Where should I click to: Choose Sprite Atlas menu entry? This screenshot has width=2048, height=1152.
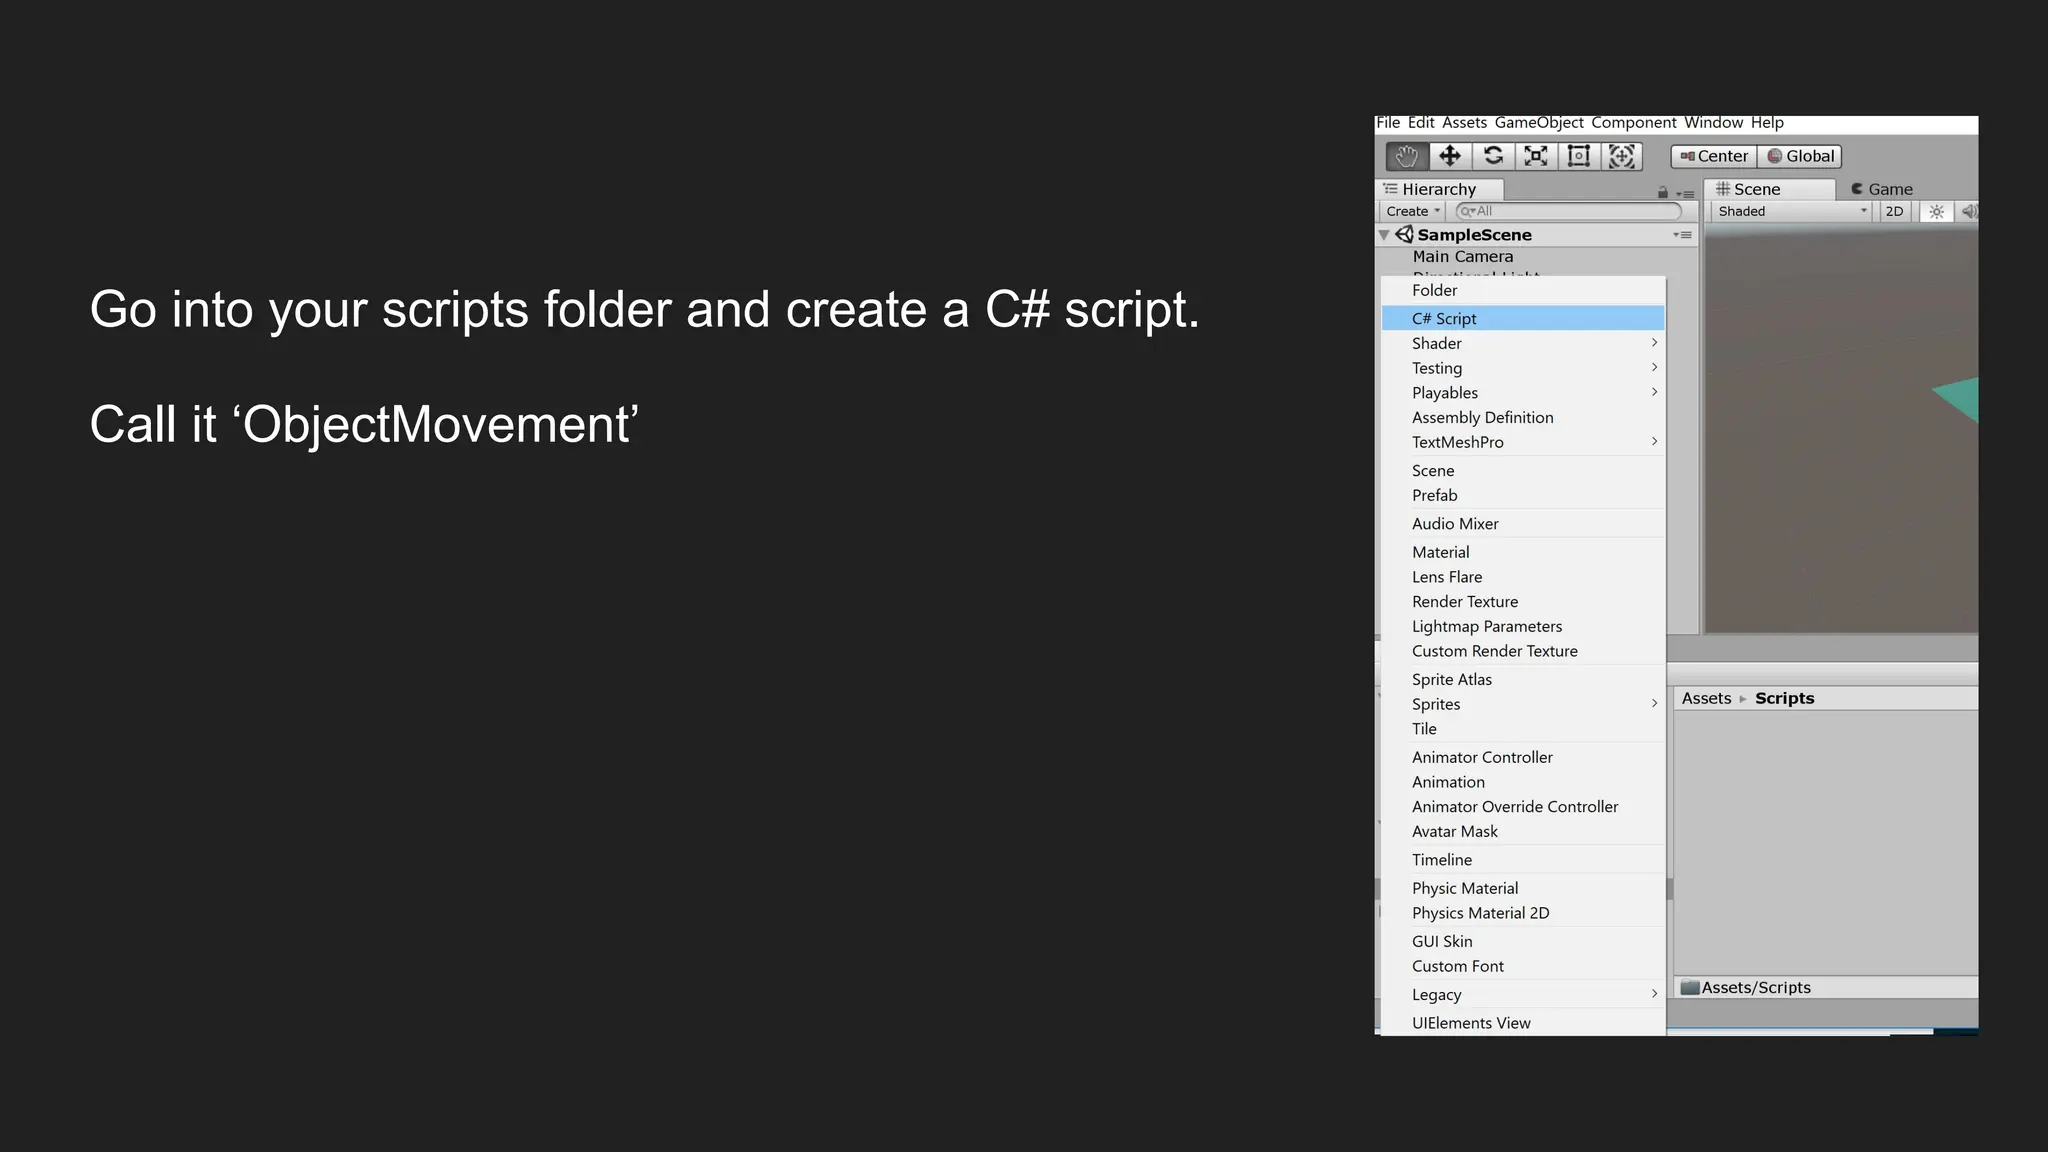pyautogui.click(x=1523, y=680)
